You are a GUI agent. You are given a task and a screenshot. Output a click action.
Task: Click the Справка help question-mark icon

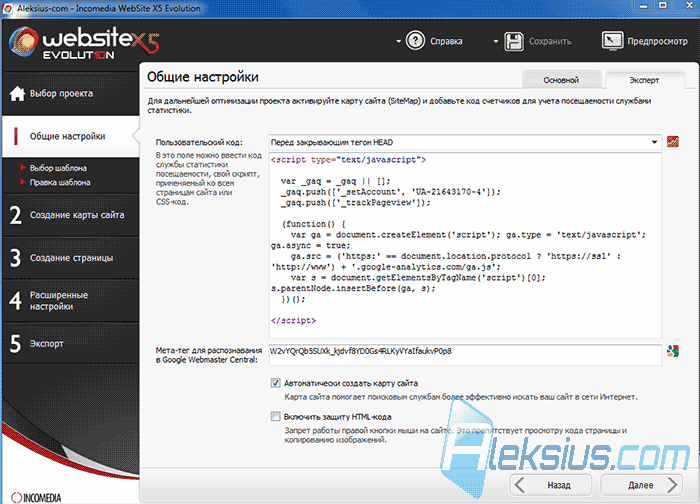tap(415, 41)
